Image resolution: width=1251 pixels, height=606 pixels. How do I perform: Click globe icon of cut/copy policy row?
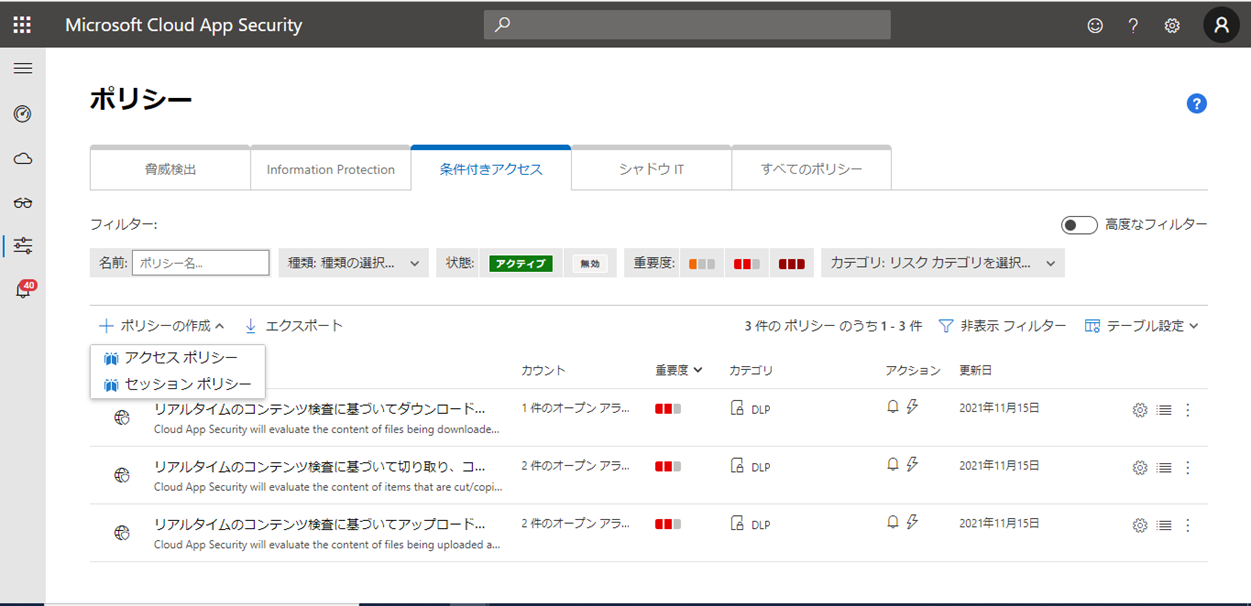122,475
